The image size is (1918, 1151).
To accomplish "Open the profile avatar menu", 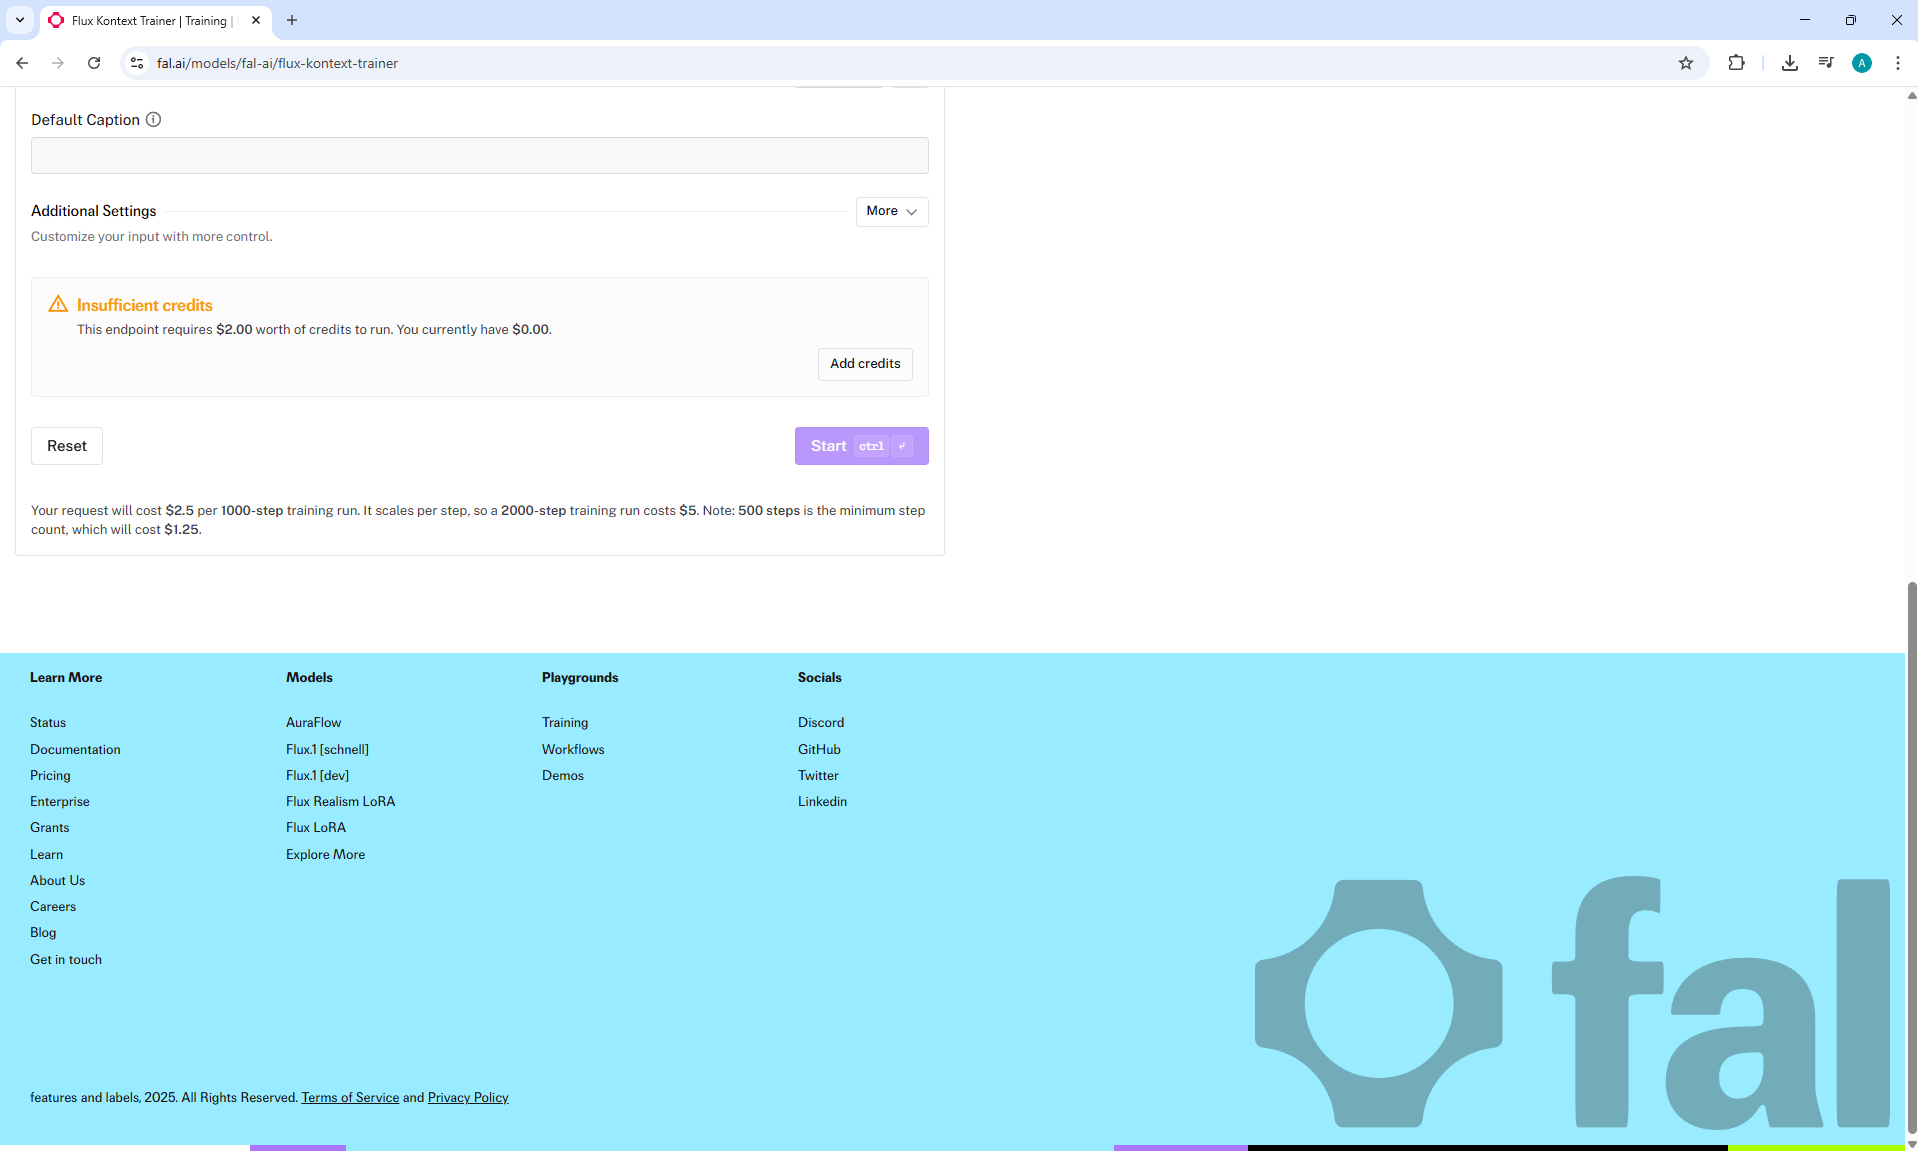I will (1862, 63).
